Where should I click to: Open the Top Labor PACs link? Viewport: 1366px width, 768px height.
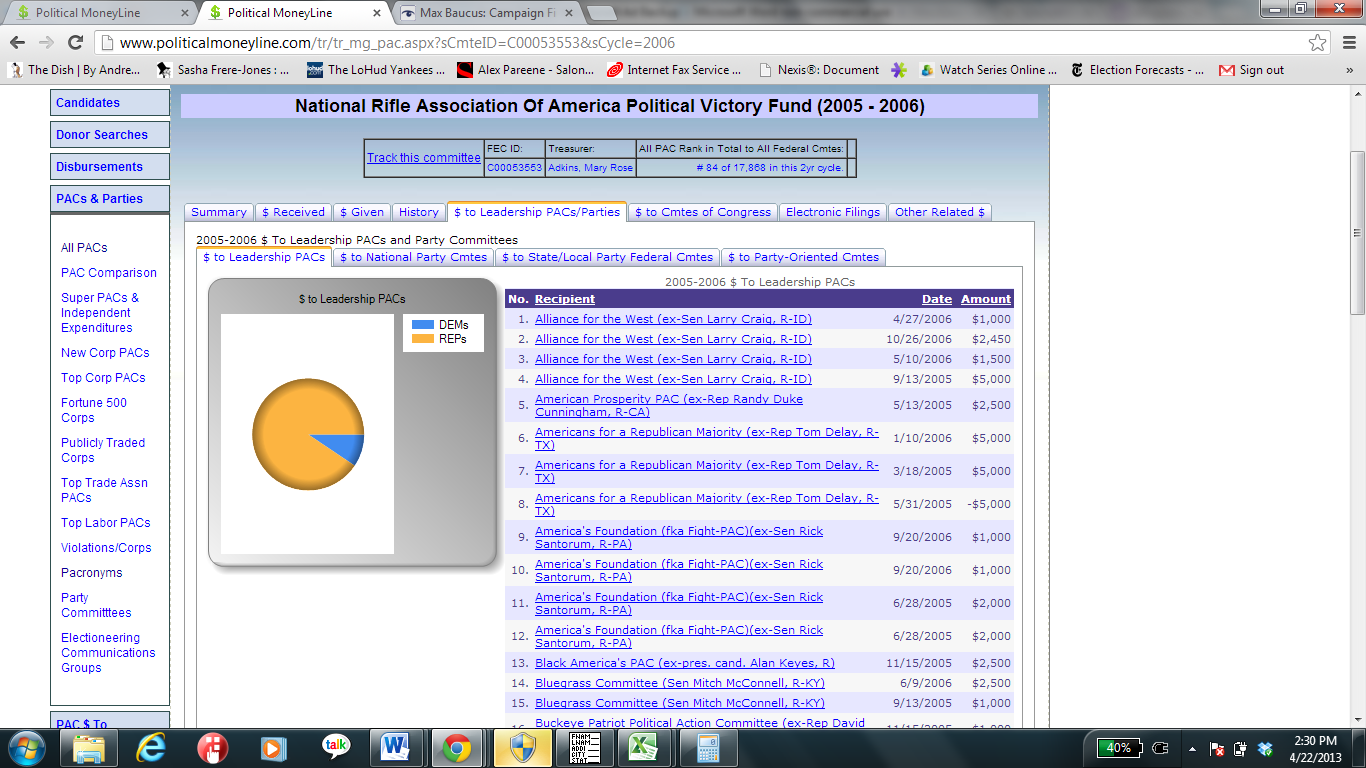[106, 523]
